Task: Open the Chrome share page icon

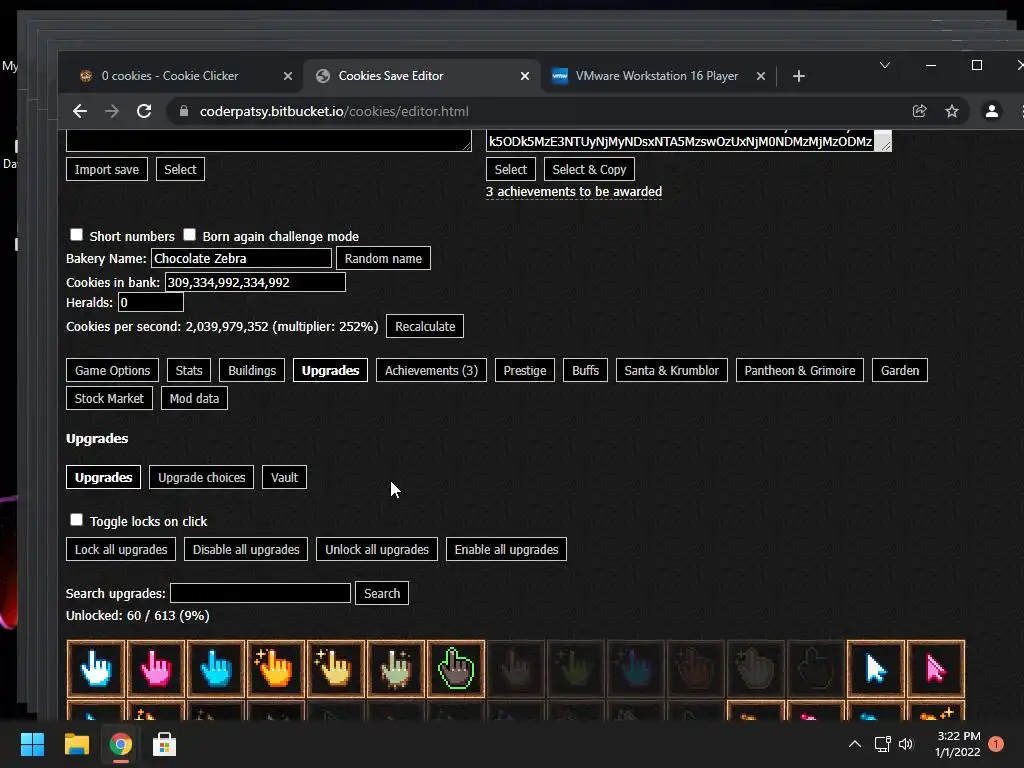Action: tap(920, 111)
